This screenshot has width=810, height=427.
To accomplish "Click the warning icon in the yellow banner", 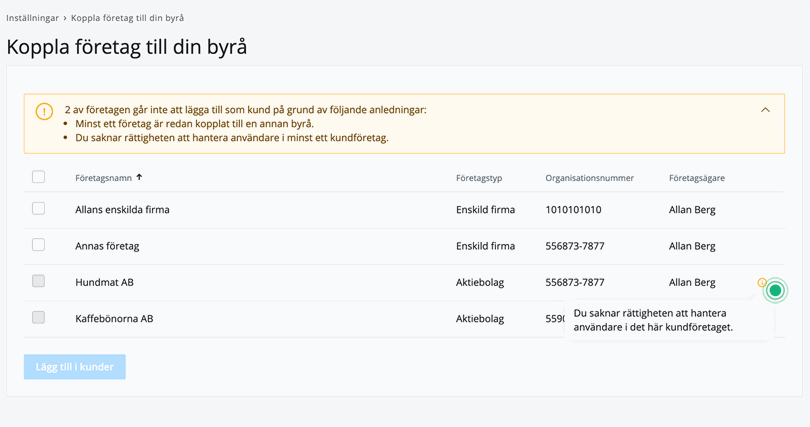I will pos(44,111).
